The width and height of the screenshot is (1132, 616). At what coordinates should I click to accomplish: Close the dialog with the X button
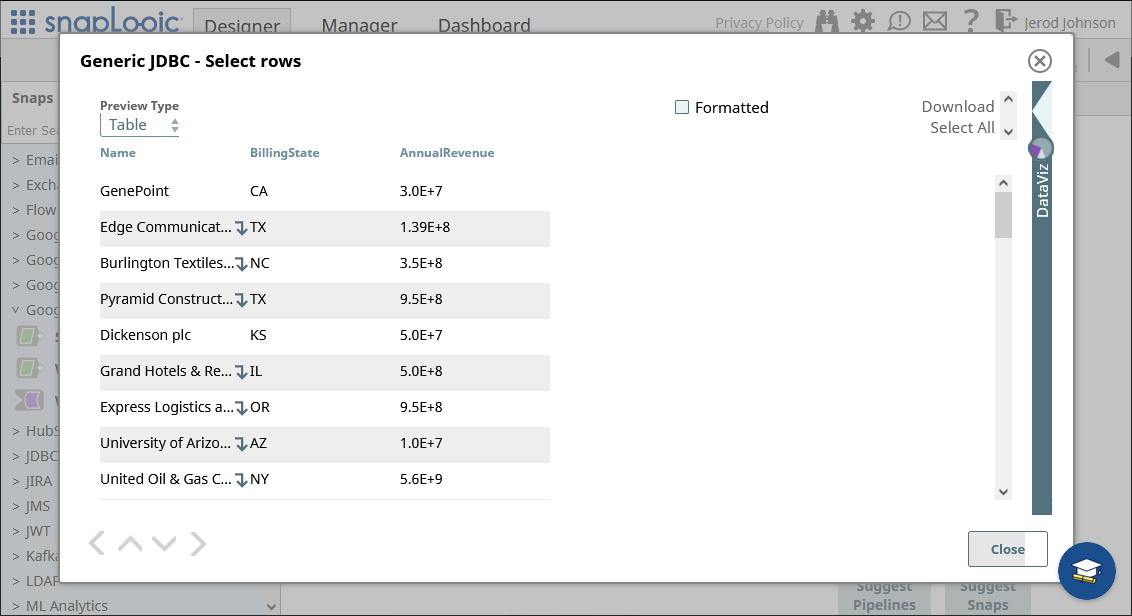(x=1040, y=61)
